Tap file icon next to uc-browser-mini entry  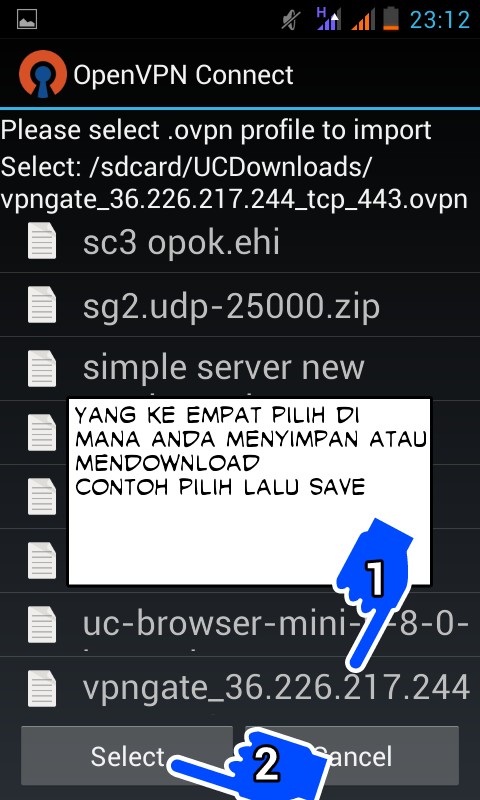coord(42,624)
